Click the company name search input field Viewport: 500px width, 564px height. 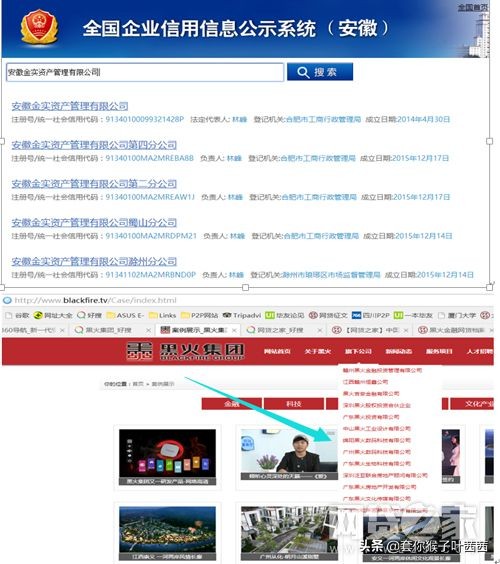[x=145, y=72]
